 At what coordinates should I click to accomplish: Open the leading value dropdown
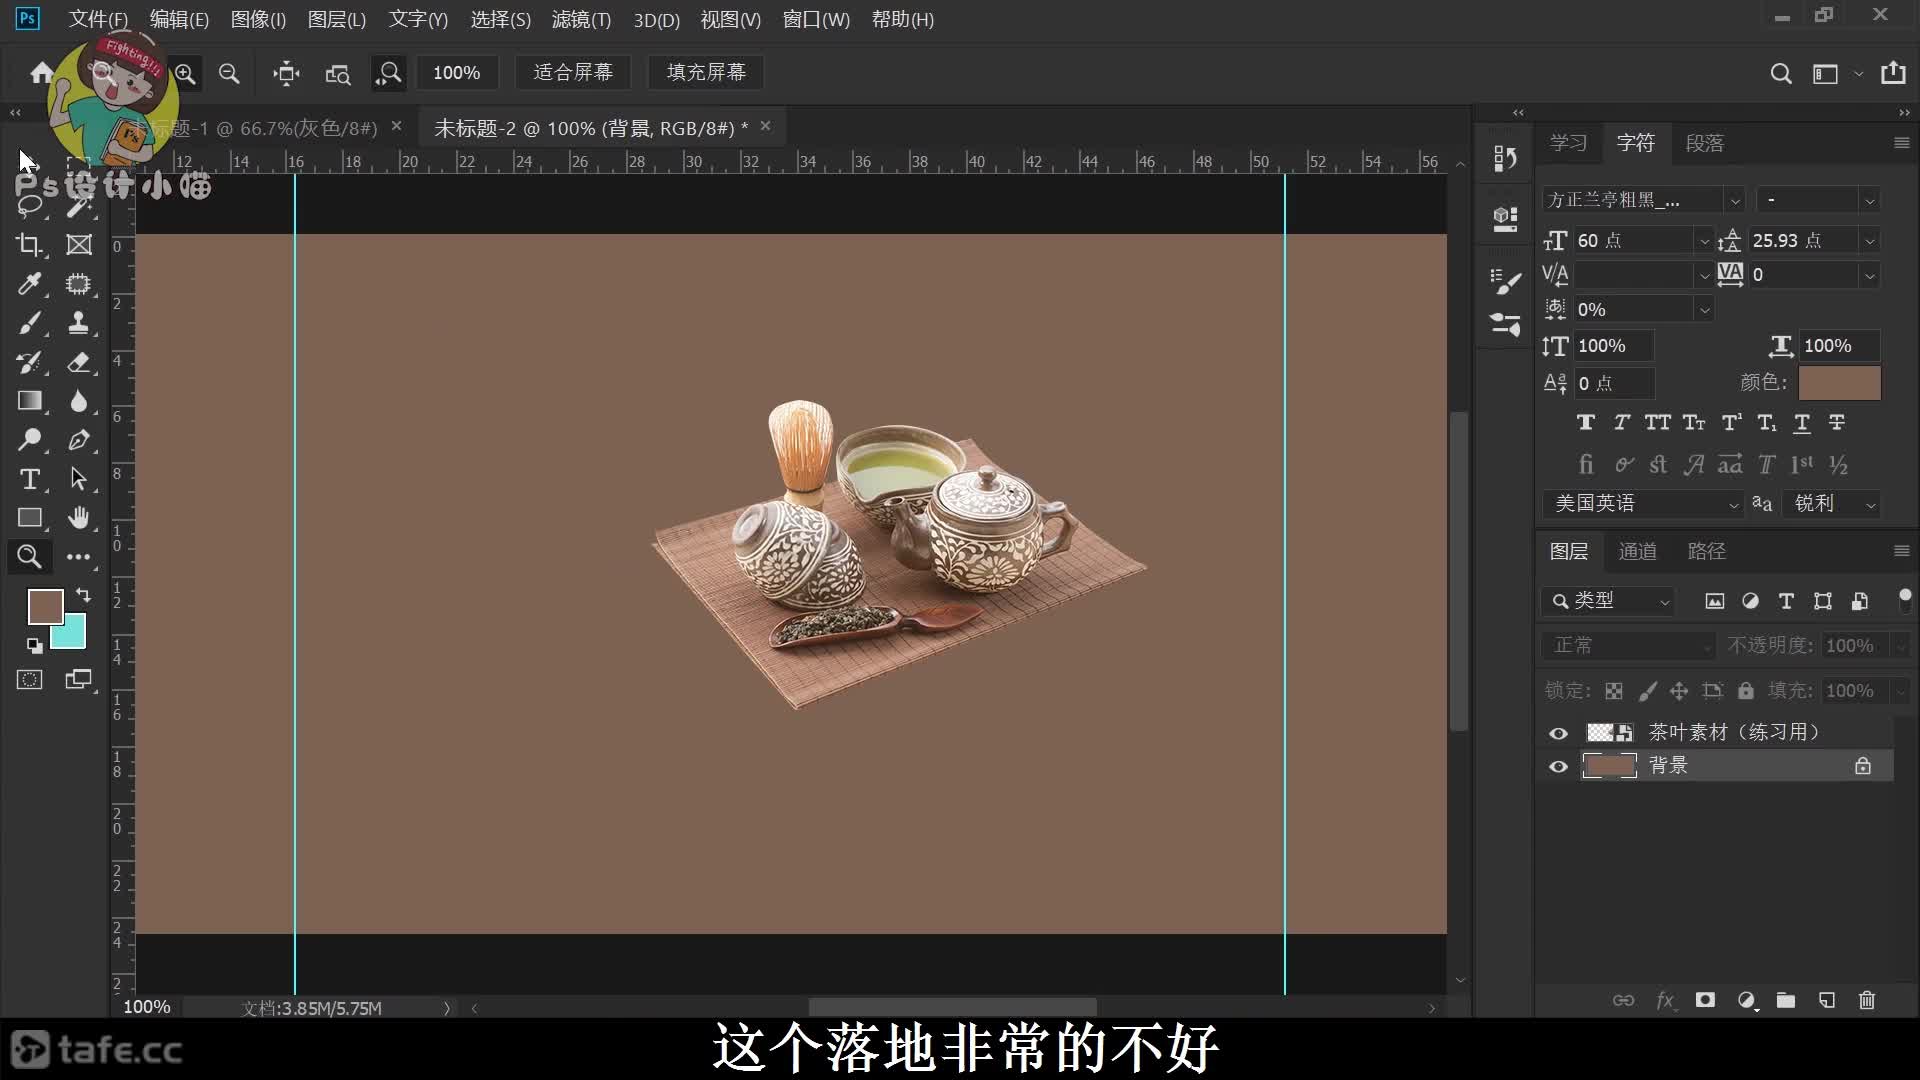click(1869, 241)
